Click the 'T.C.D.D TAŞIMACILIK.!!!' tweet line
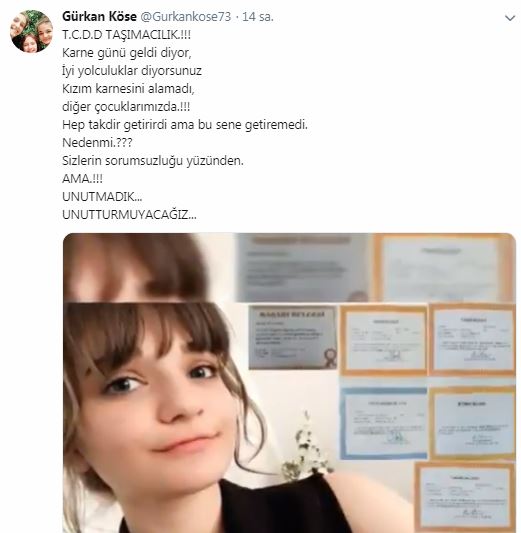The height and width of the screenshot is (533, 521). 126,35
